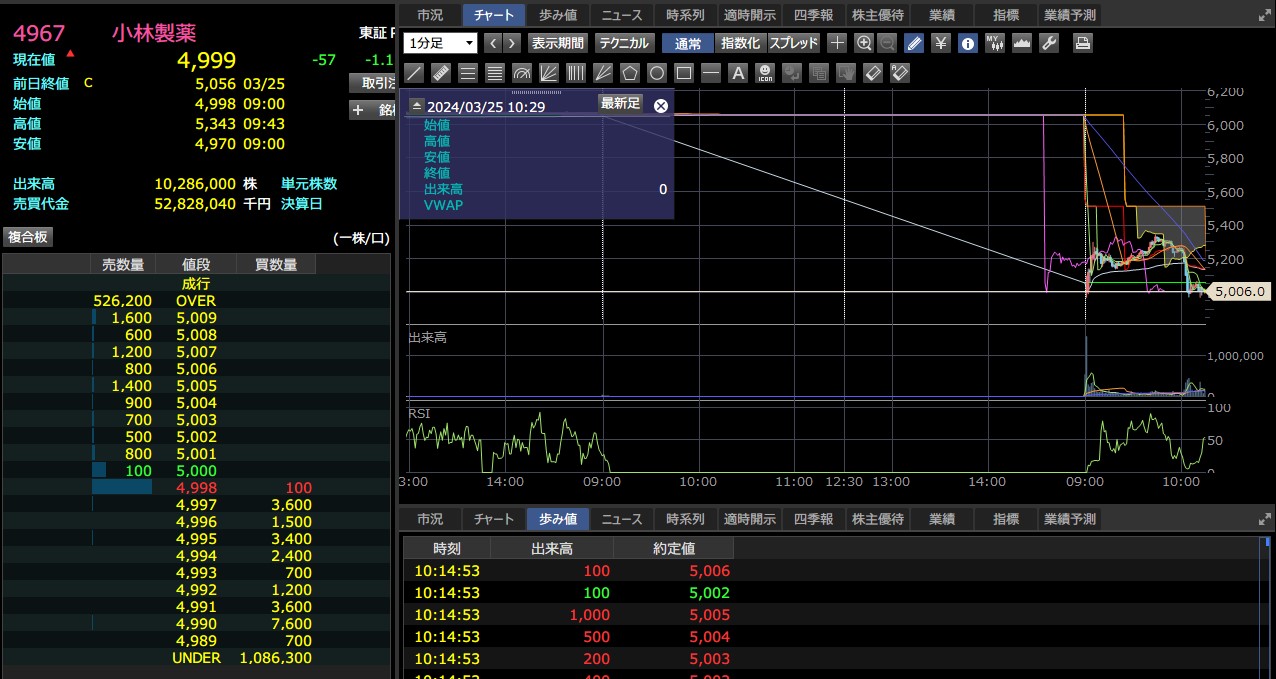Open the ニュース tab in upper panel
This screenshot has width=1276, height=679.
[x=622, y=15]
